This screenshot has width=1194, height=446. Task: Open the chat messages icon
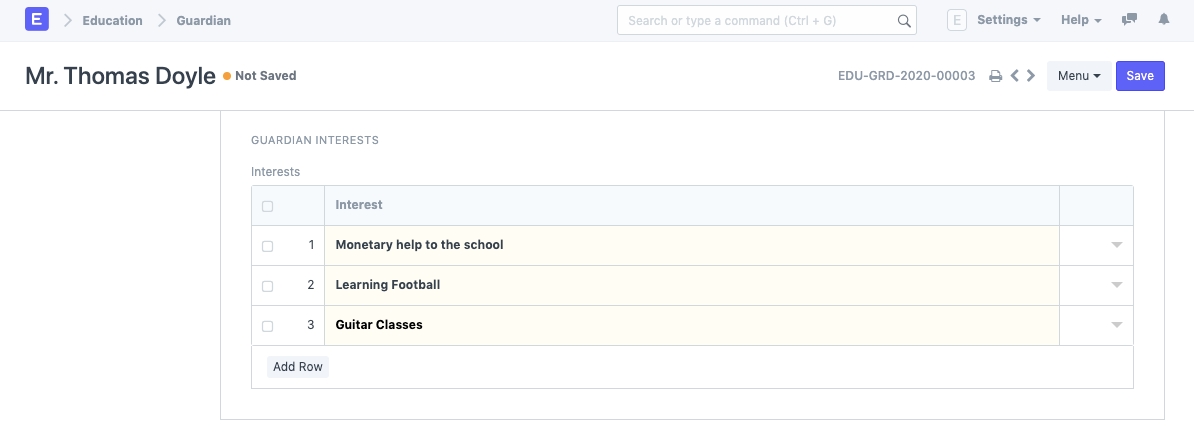click(1130, 20)
